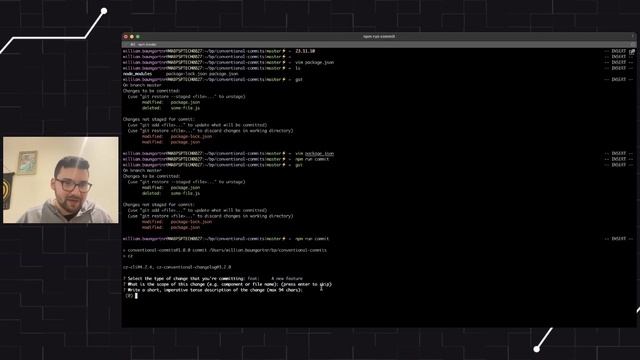Click the 'node_modules' entry in the ls output
This screenshot has height=360, width=640.
[x=138, y=74]
